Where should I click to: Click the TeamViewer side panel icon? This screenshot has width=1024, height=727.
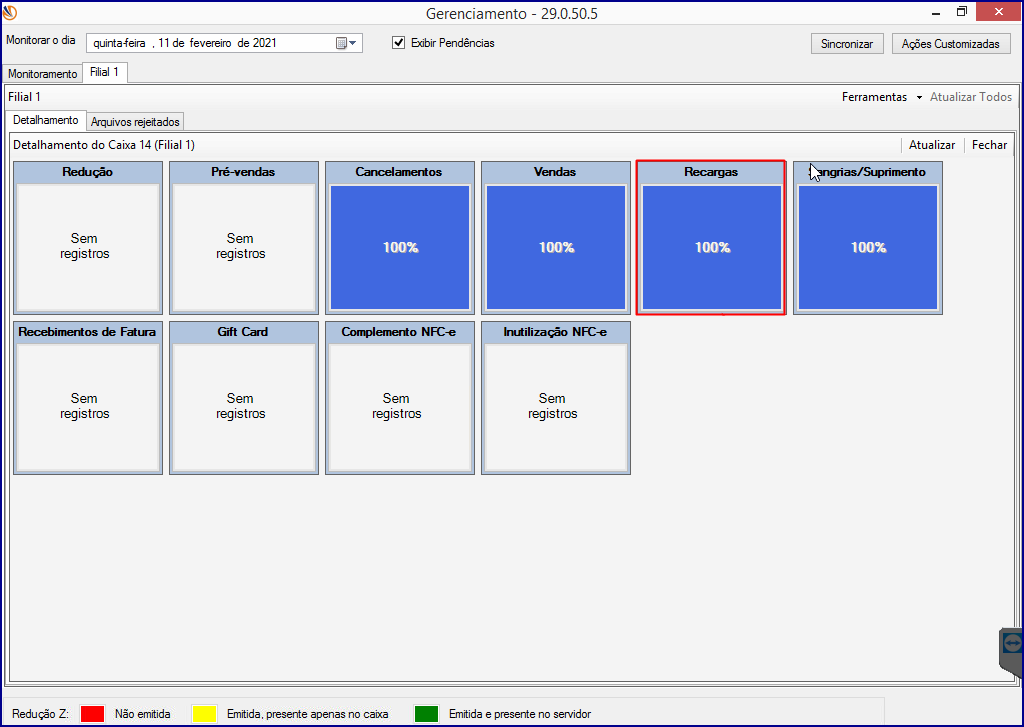pyautogui.click(x=1012, y=651)
